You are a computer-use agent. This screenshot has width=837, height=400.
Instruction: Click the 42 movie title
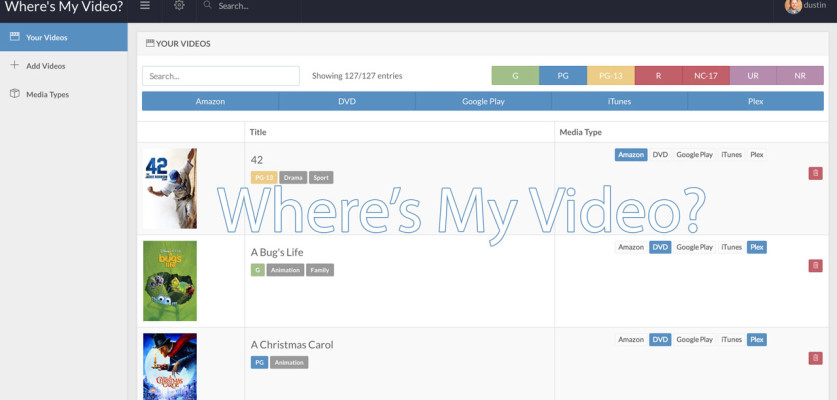[x=257, y=160]
